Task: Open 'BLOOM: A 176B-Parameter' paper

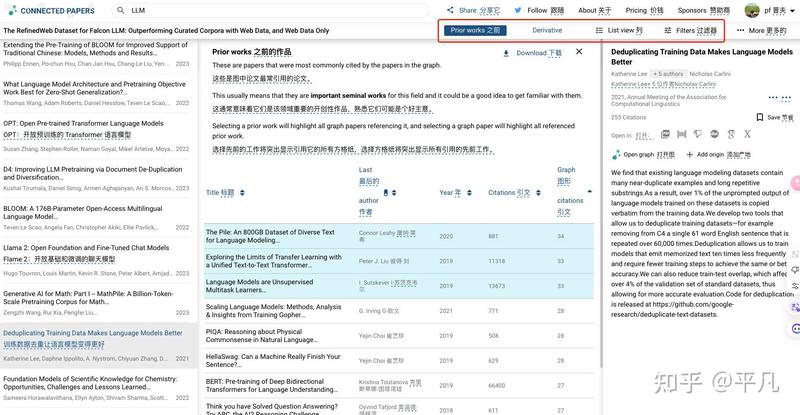Action: point(83,212)
